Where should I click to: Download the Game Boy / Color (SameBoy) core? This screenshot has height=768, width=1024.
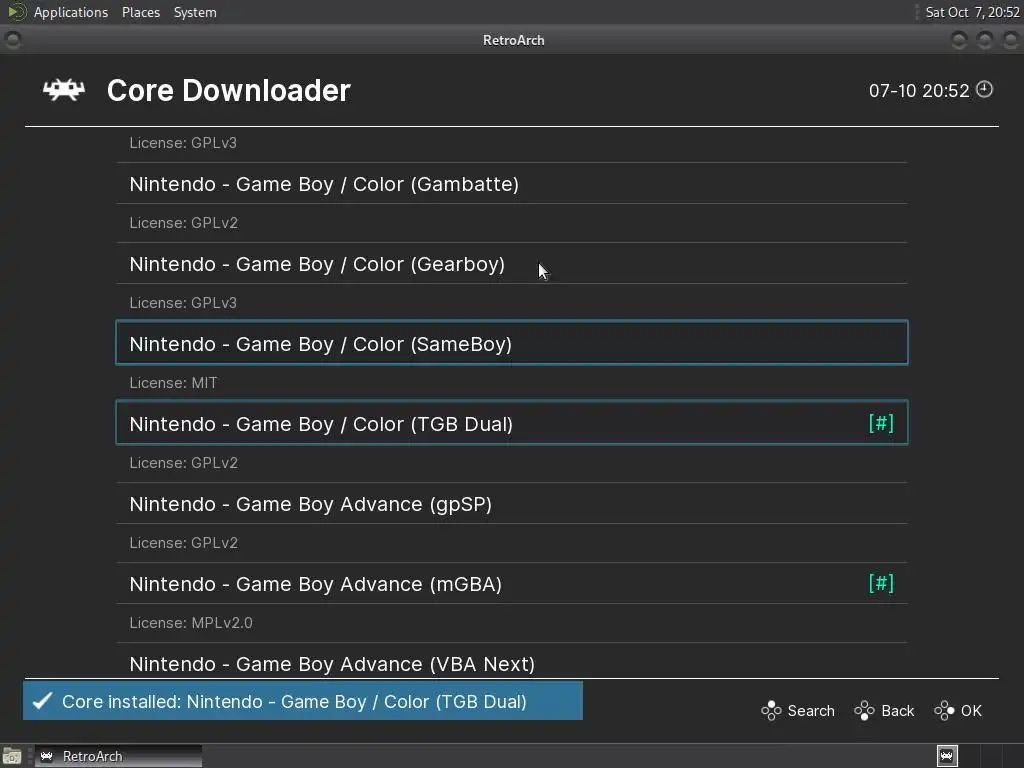coord(320,344)
